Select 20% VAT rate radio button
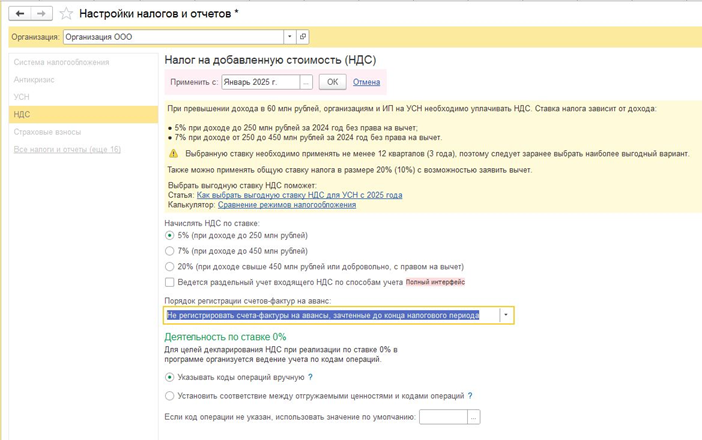Screen dimensions: 702x440 (x=169, y=267)
